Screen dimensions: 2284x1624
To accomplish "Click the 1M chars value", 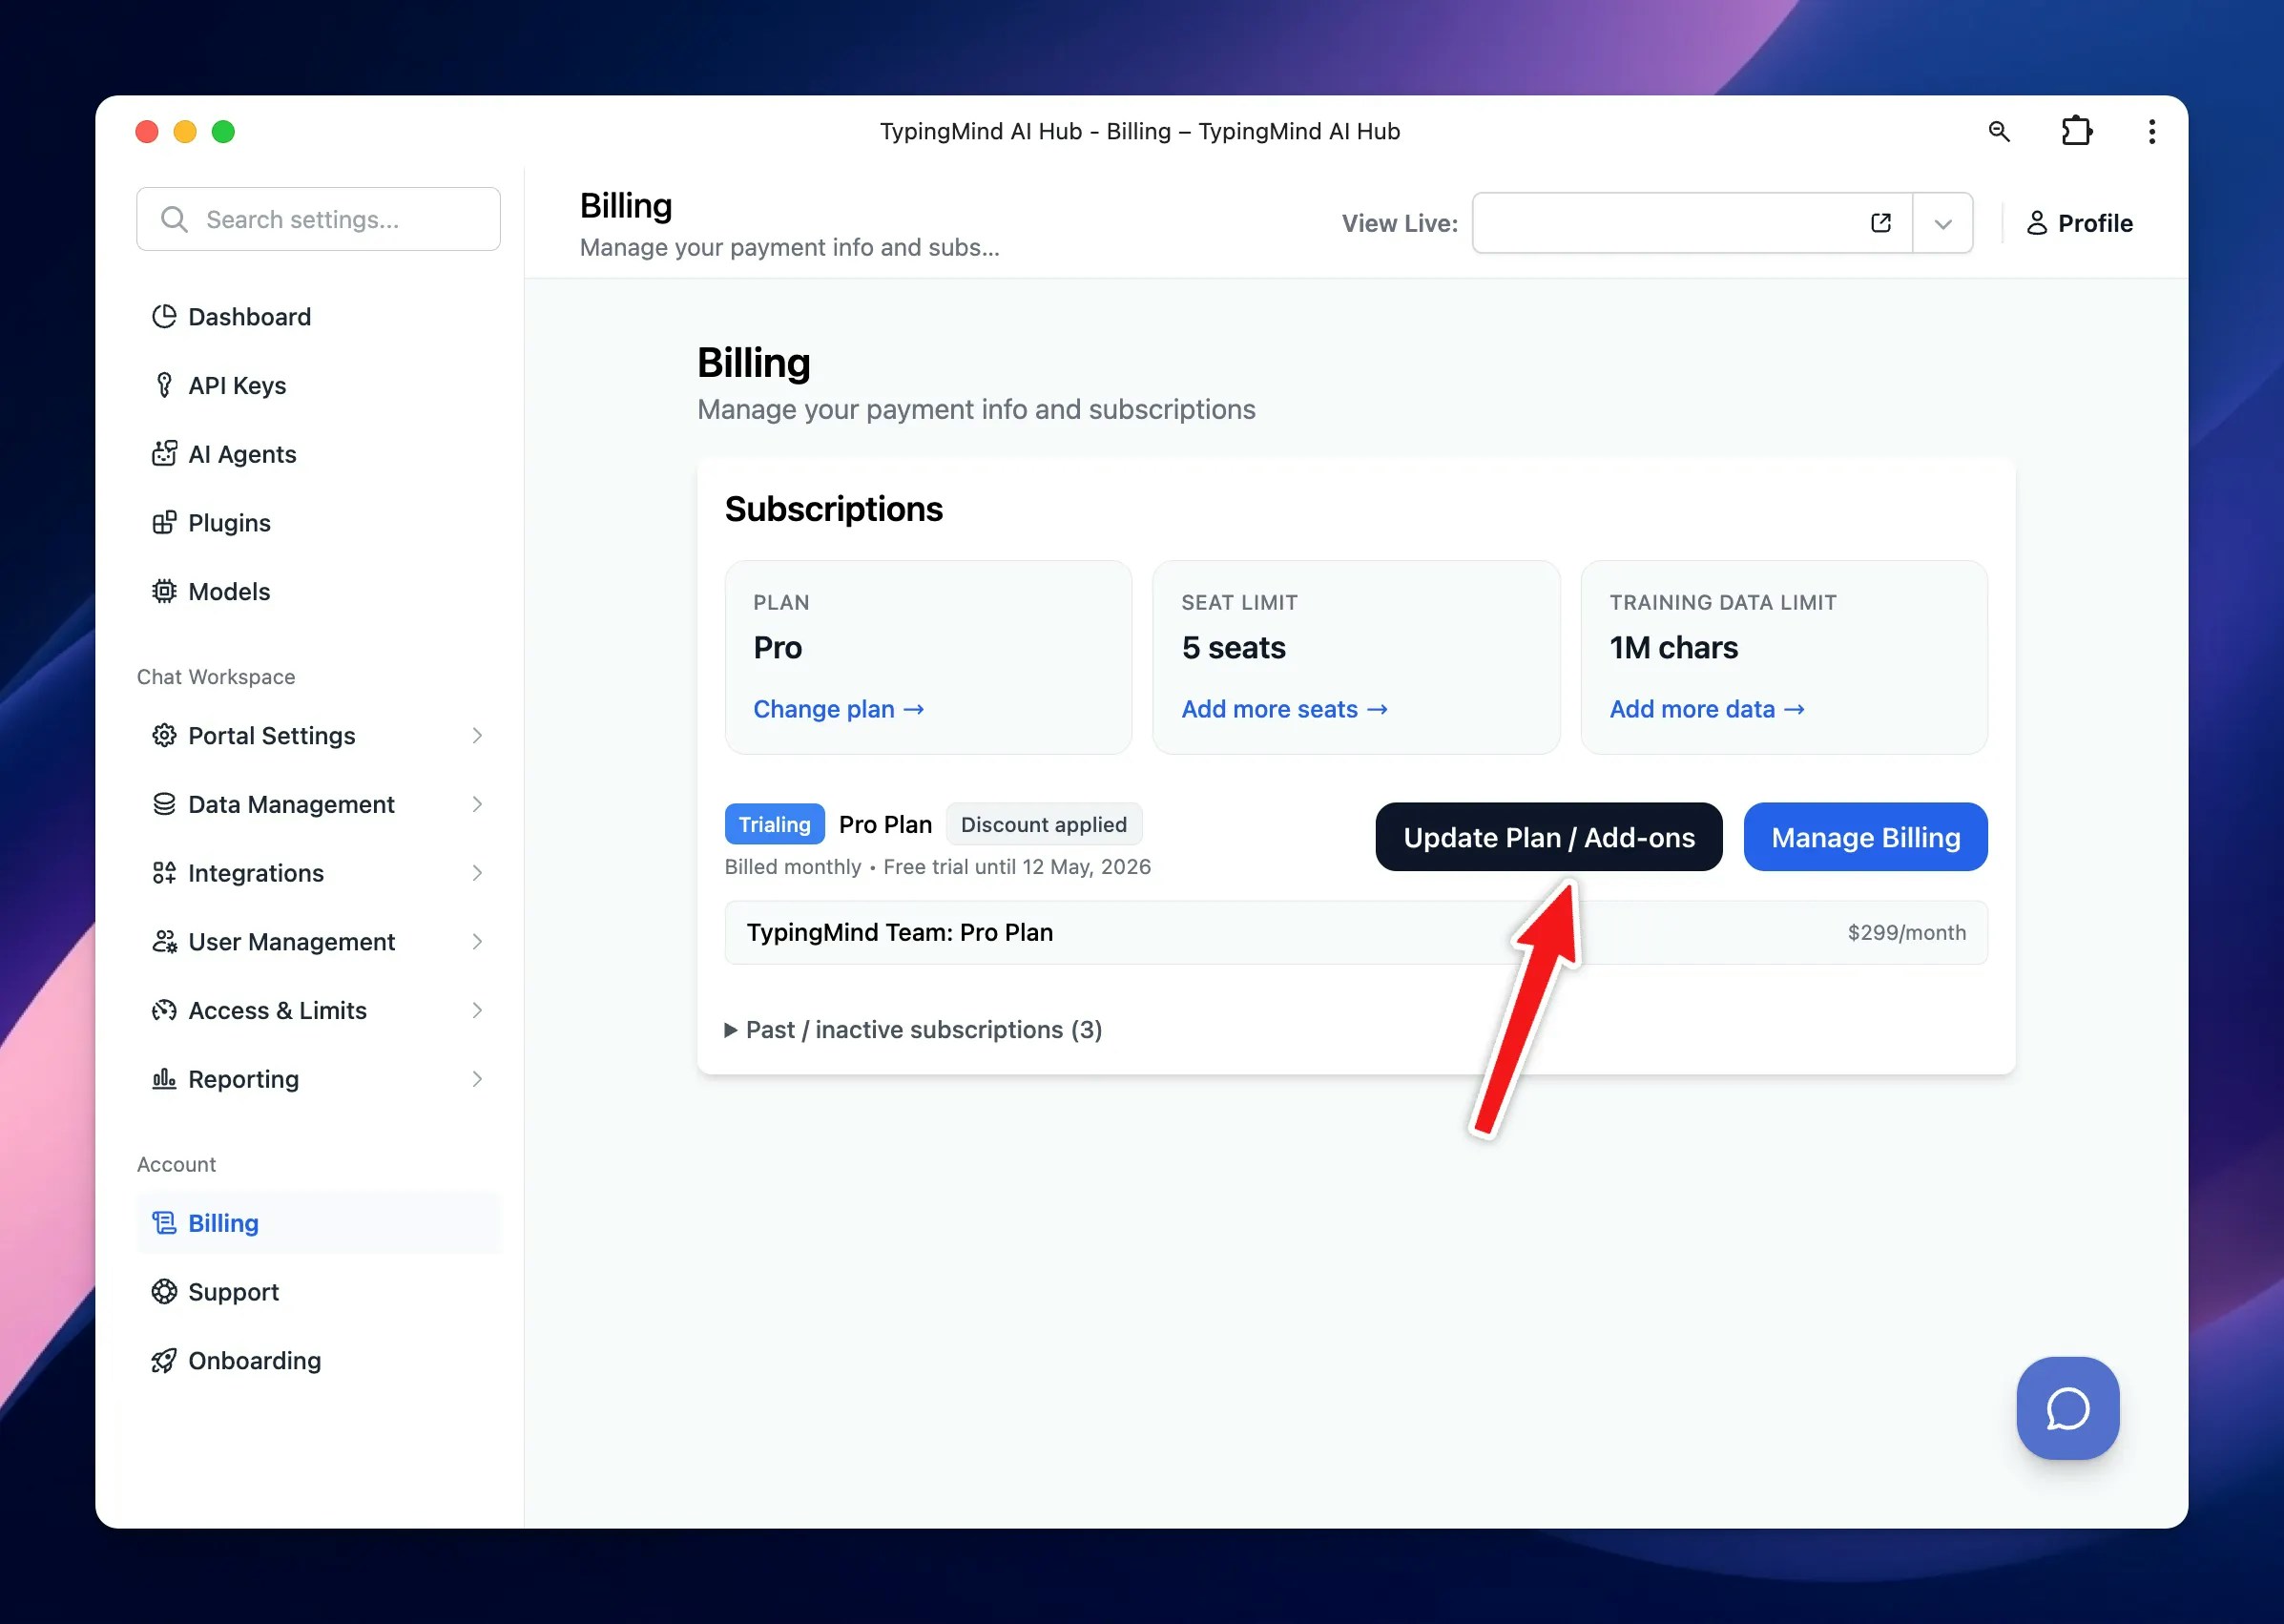I will pyautogui.click(x=1673, y=648).
